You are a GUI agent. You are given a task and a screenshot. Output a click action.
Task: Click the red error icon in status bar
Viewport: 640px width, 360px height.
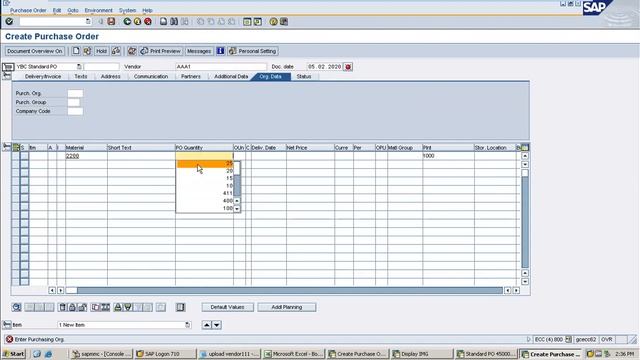(x=9, y=339)
